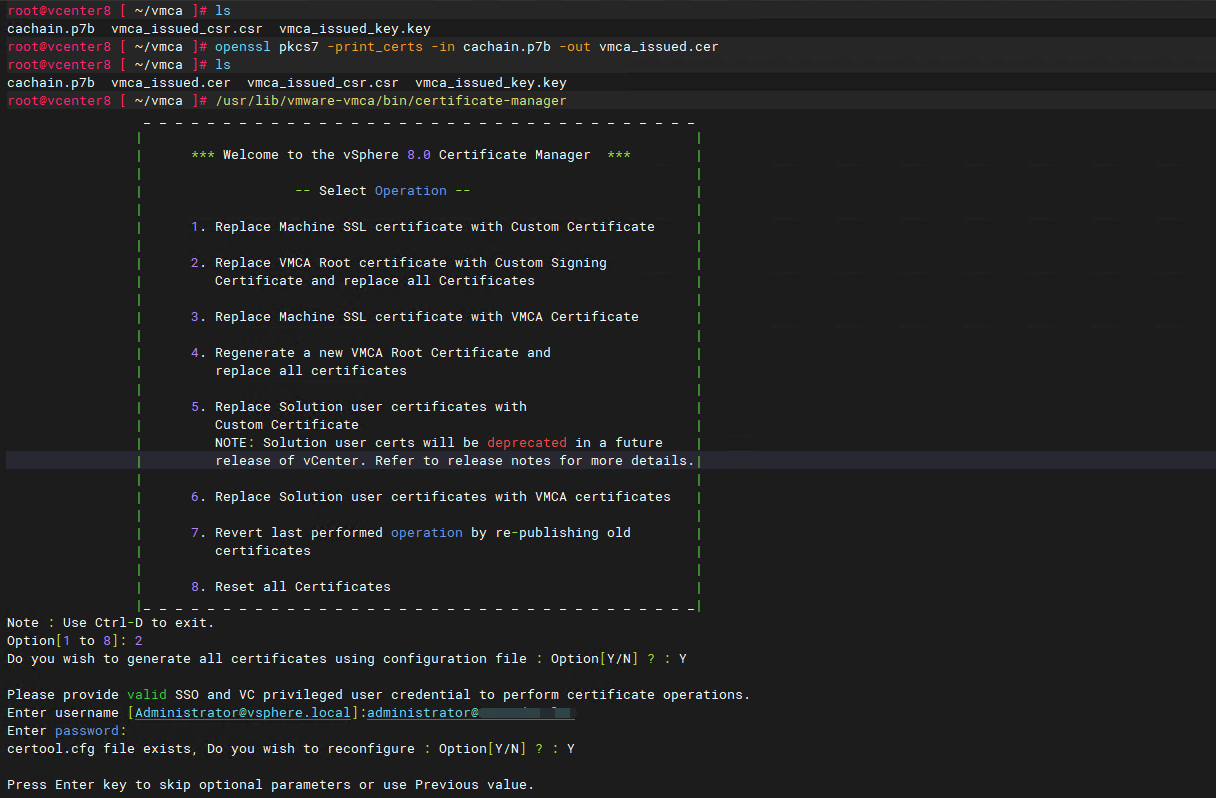Viewport: 1216px width, 798px height.
Task: Click 'vmca_issued.cer' in the second ls output
Action: coord(171,83)
